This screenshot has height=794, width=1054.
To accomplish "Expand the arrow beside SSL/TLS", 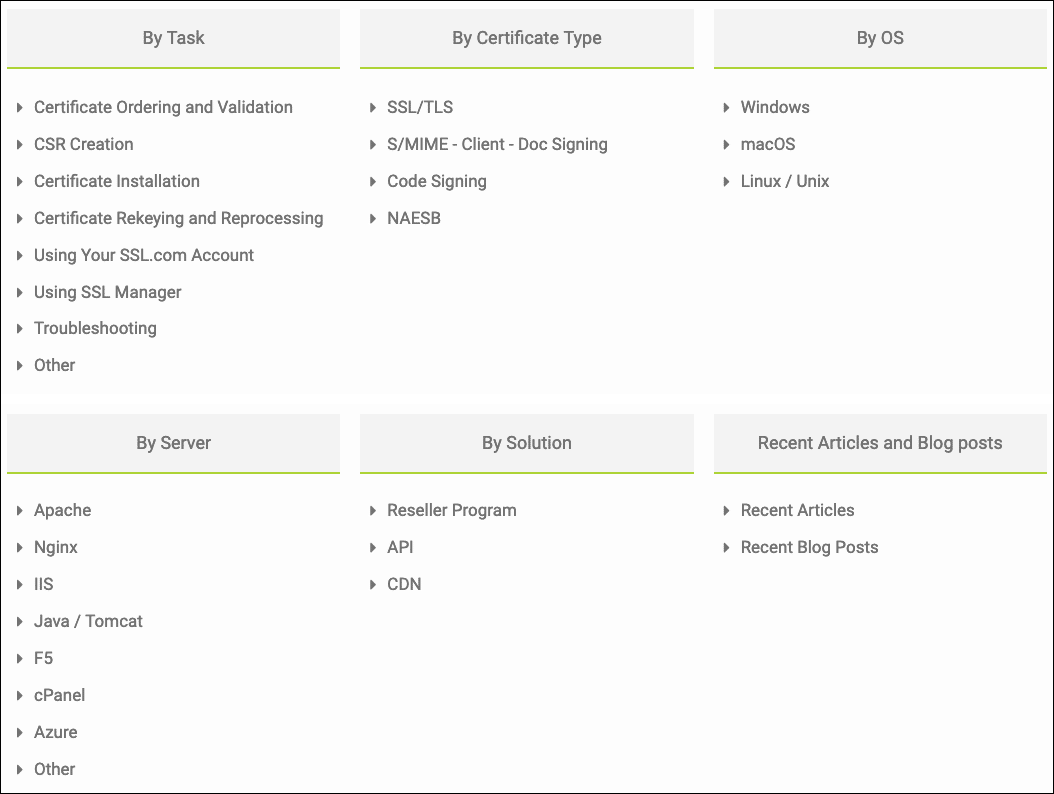I will click(372, 108).
